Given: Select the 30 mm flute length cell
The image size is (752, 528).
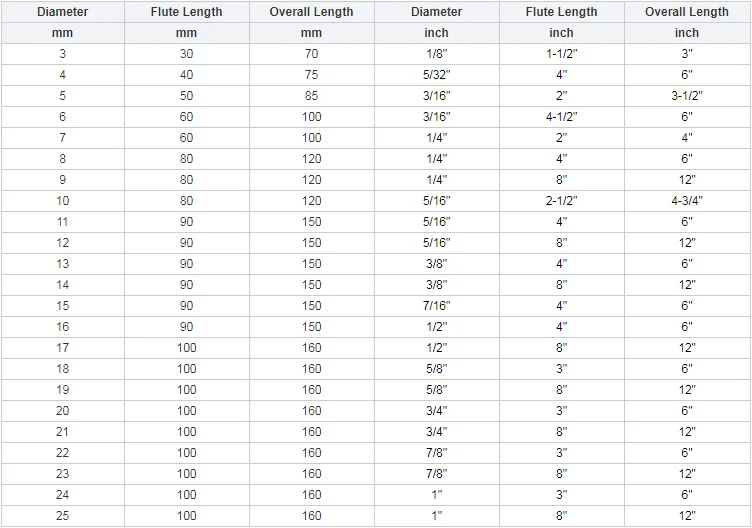Looking at the screenshot, I should [x=187, y=54].
